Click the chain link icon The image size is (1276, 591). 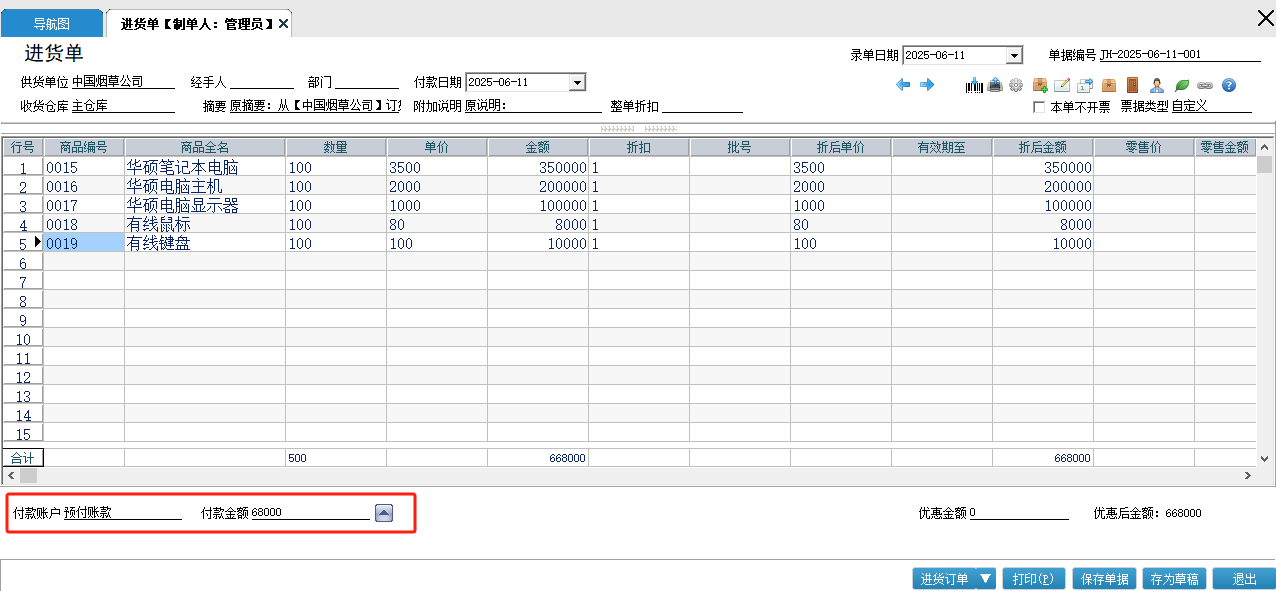click(x=1205, y=85)
